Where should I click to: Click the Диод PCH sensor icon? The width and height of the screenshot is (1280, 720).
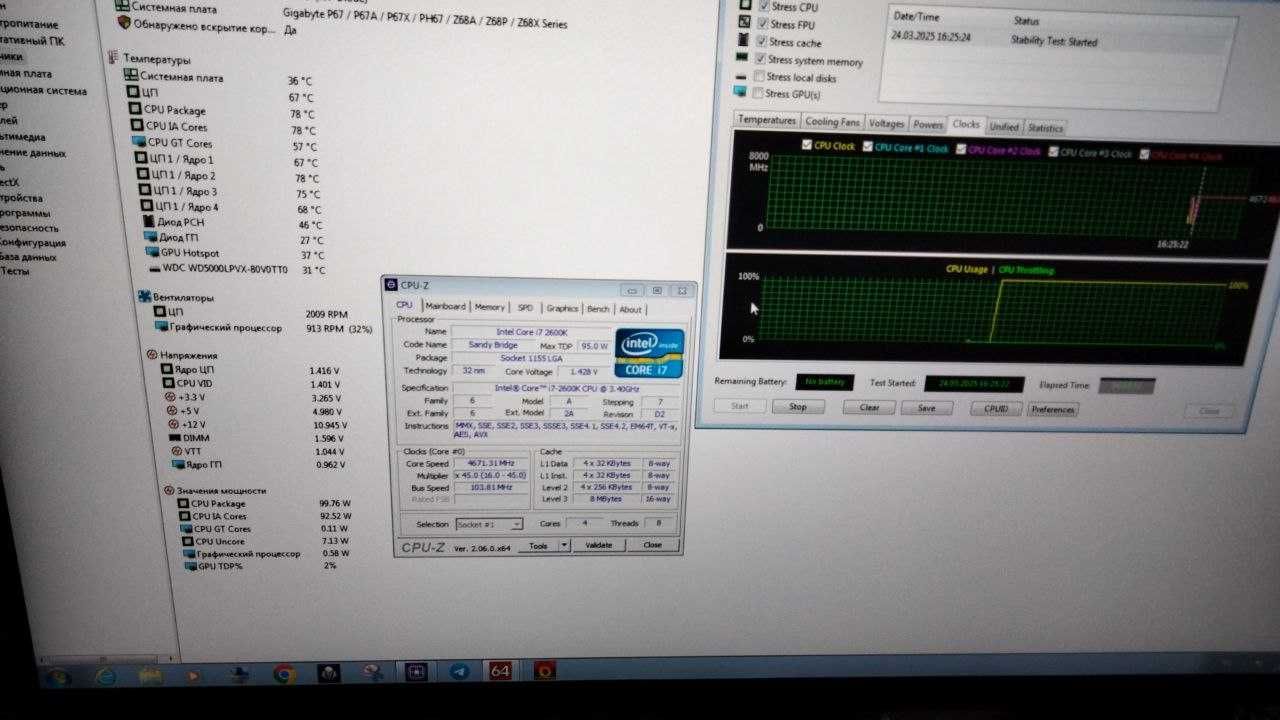click(149, 221)
